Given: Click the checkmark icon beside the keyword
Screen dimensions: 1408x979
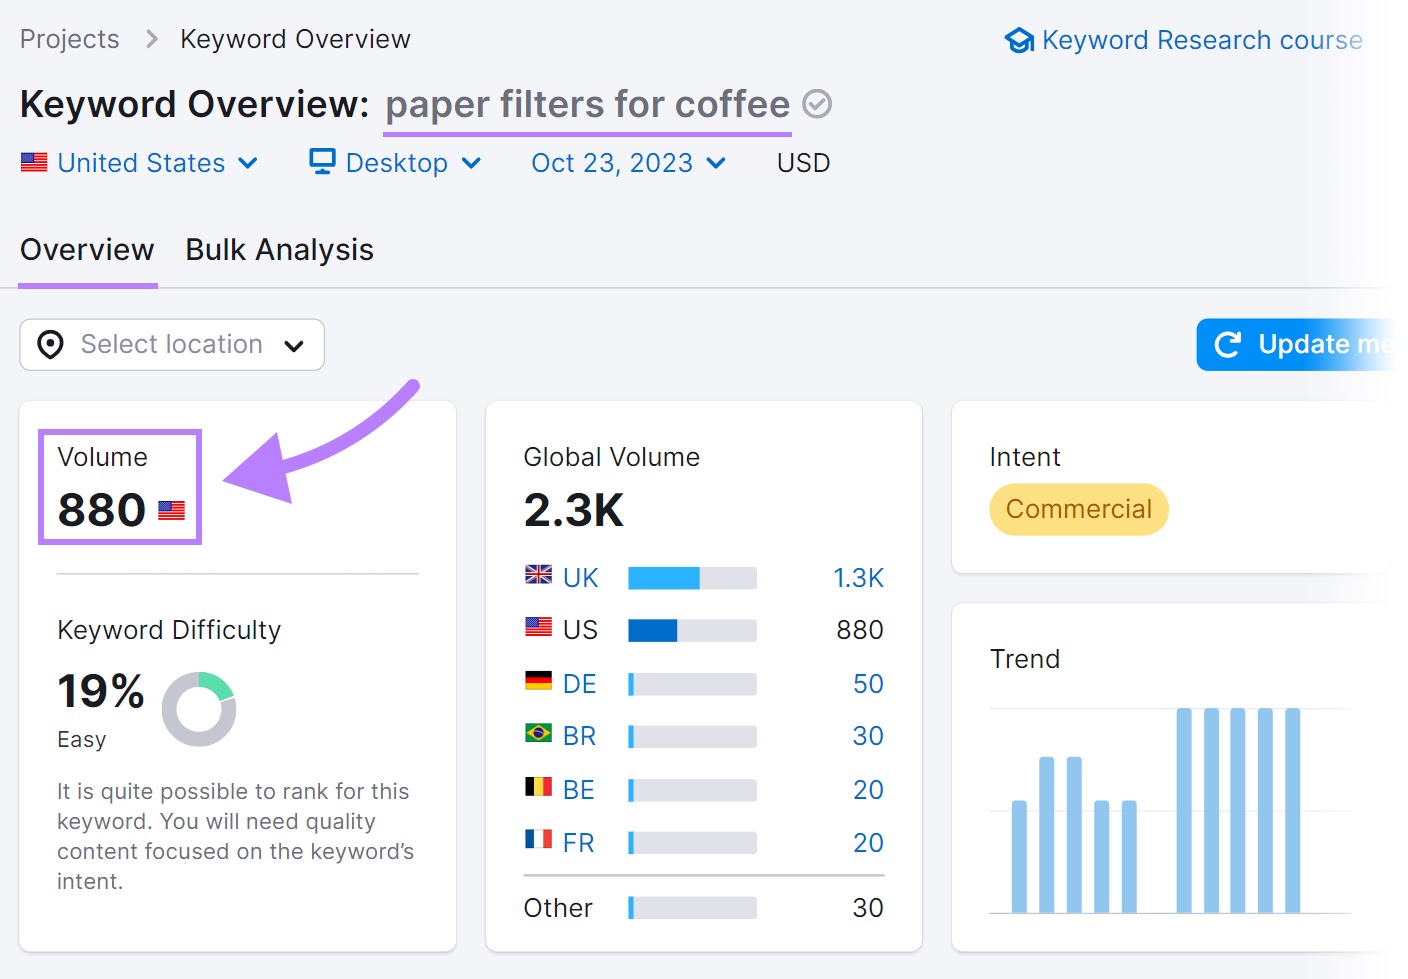Looking at the screenshot, I should 817,104.
